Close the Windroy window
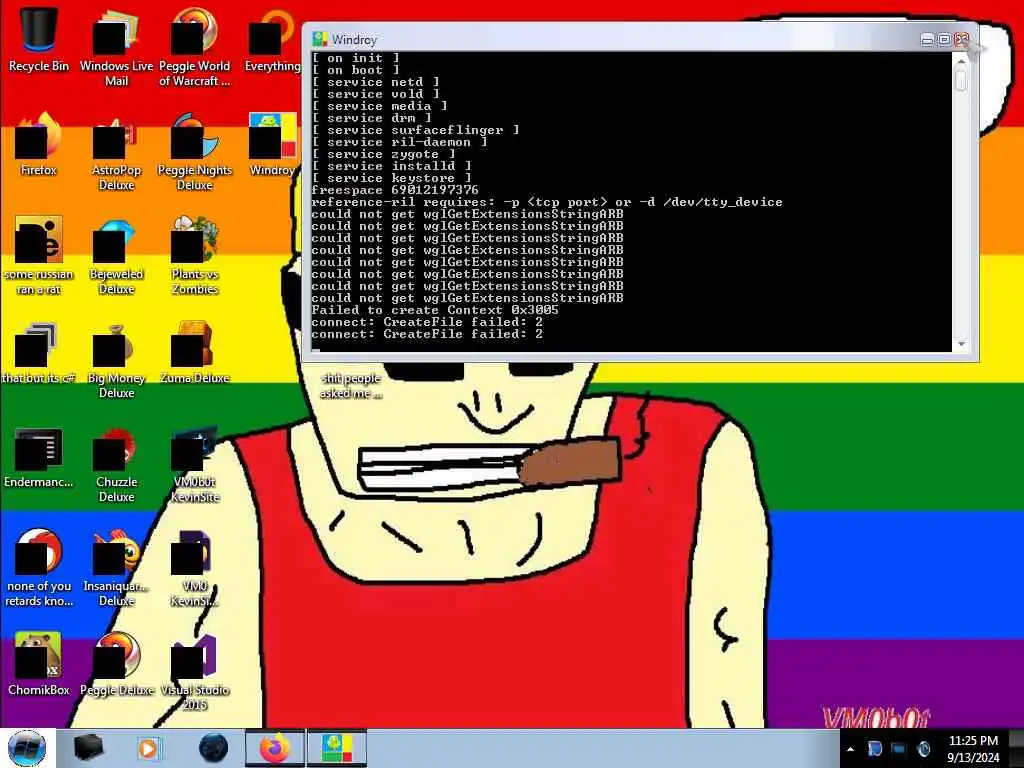1024x768 pixels. coord(961,40)
